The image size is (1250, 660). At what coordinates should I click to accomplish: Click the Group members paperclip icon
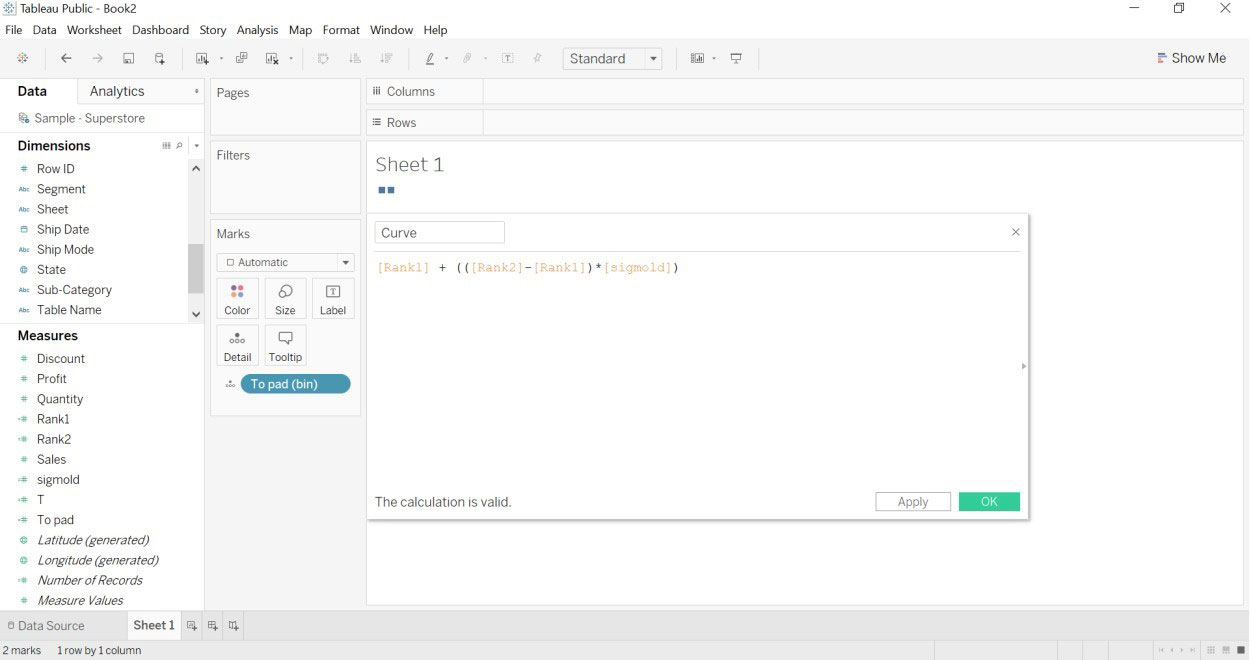coord(467,59)
